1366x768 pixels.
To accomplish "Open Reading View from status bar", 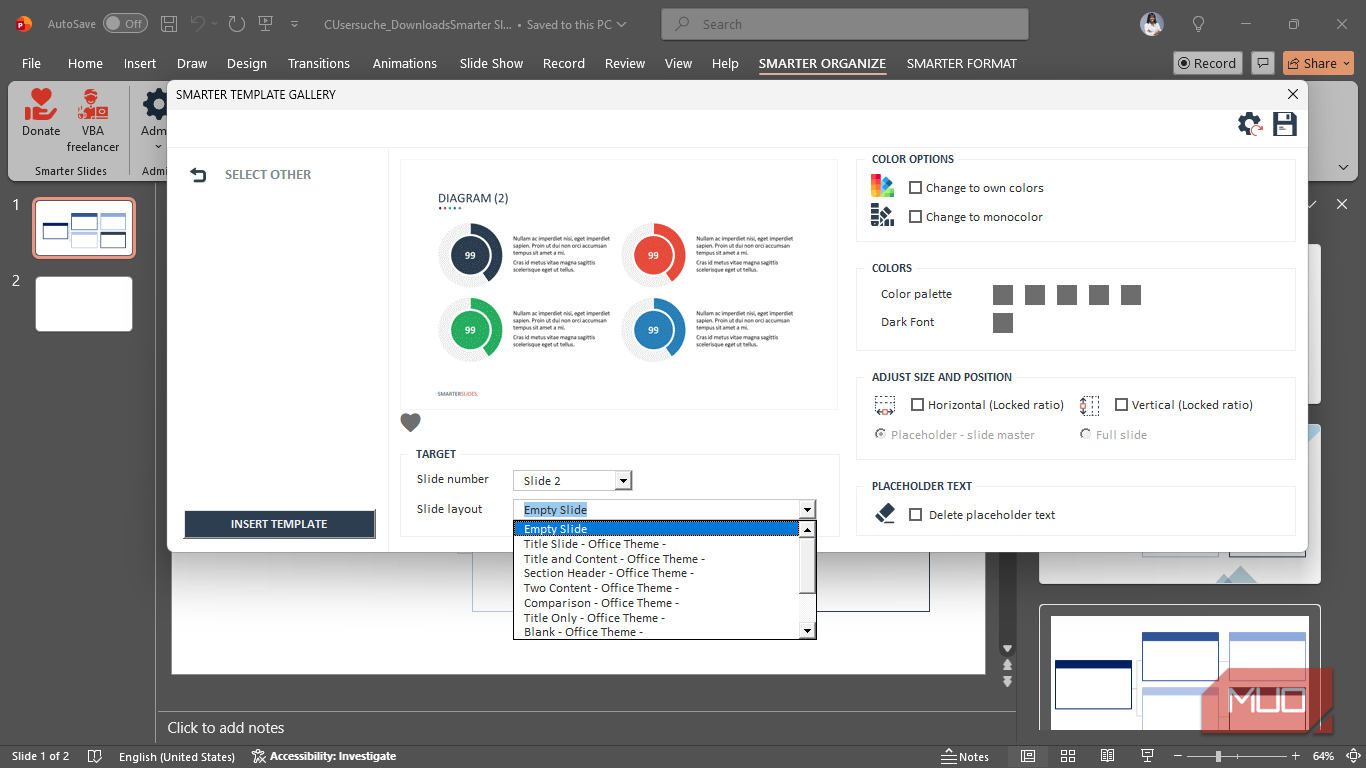I will (1107, 756).
